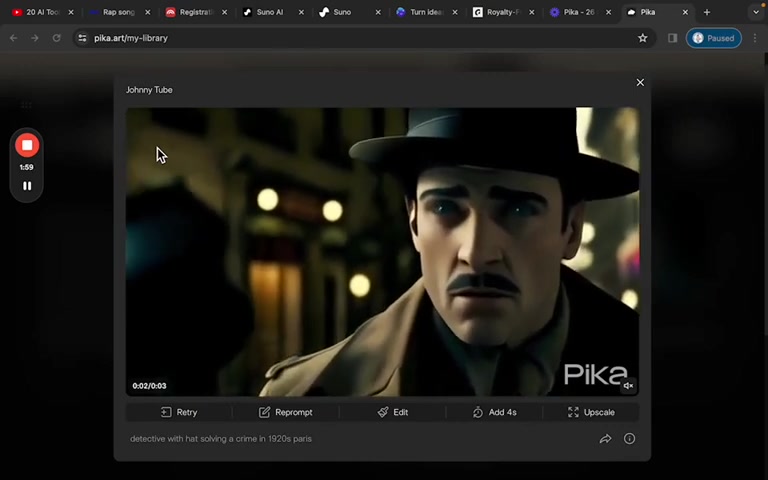Go forward in browser history

pyautogui.click(x=35, y=38)
